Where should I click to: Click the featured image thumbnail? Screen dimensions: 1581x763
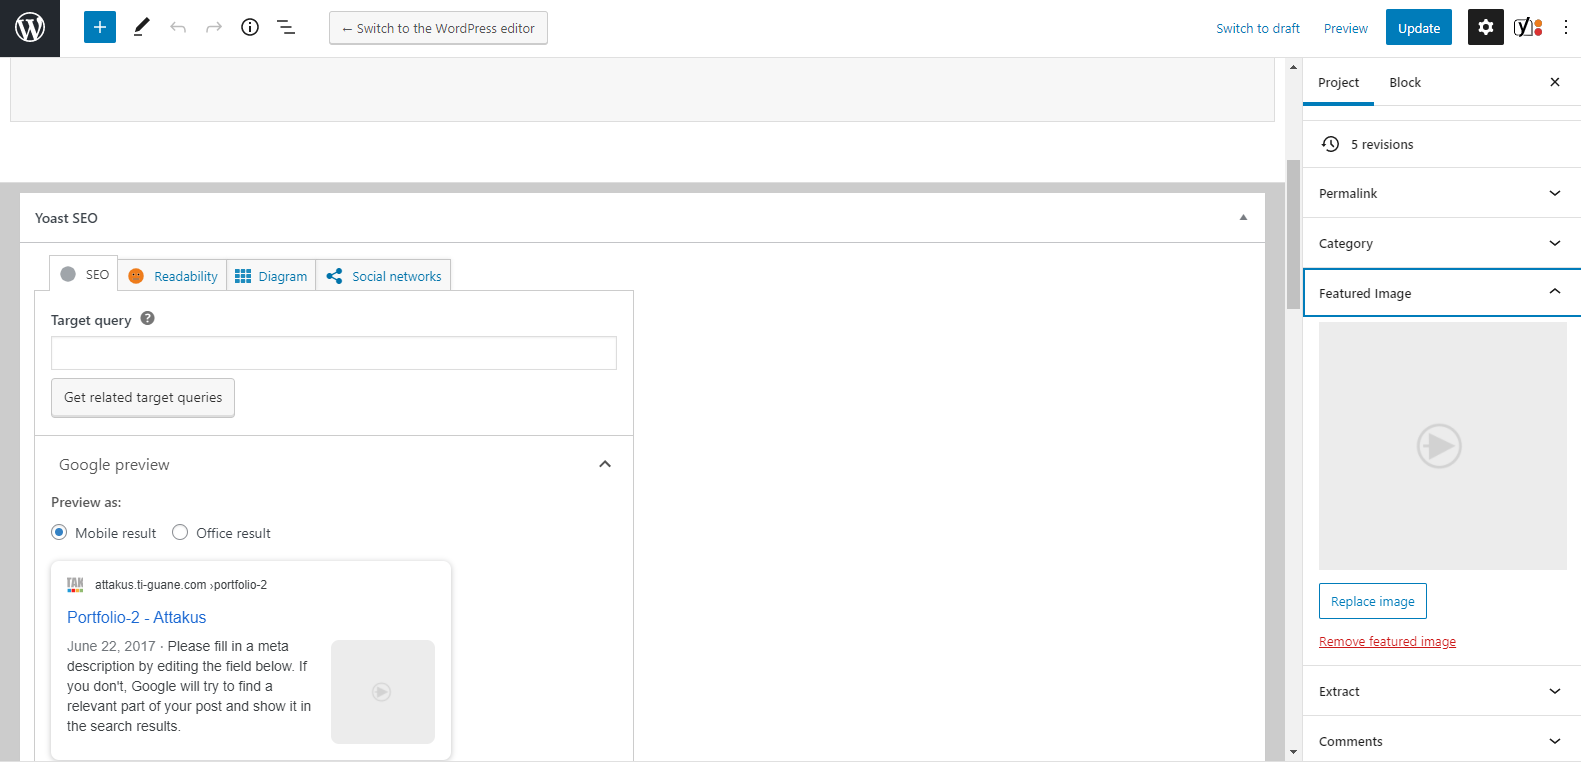pyautogui.click(x=1443, y=446)
